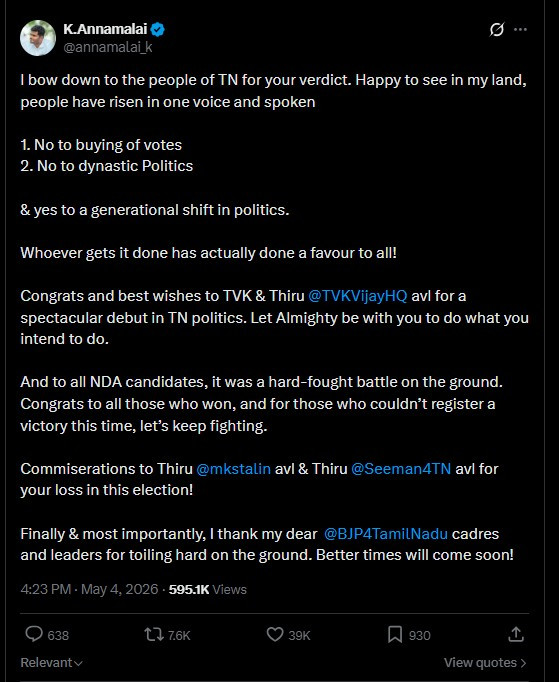Click the reply speech bubble icon
Screen dimensions: 559x682
pyautogui.click(x=33, y=634)
